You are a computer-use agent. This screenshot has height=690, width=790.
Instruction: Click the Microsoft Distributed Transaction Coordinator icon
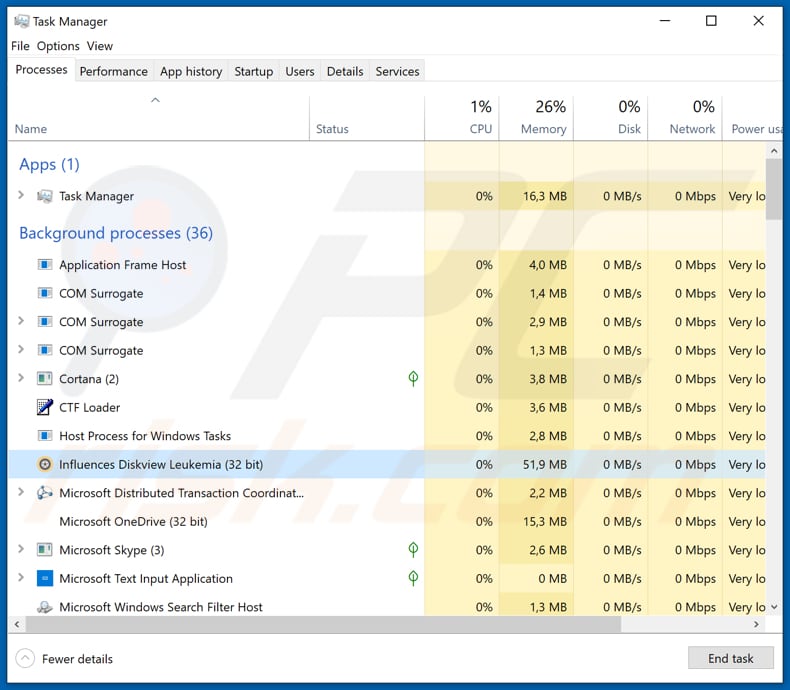(45, 493)
